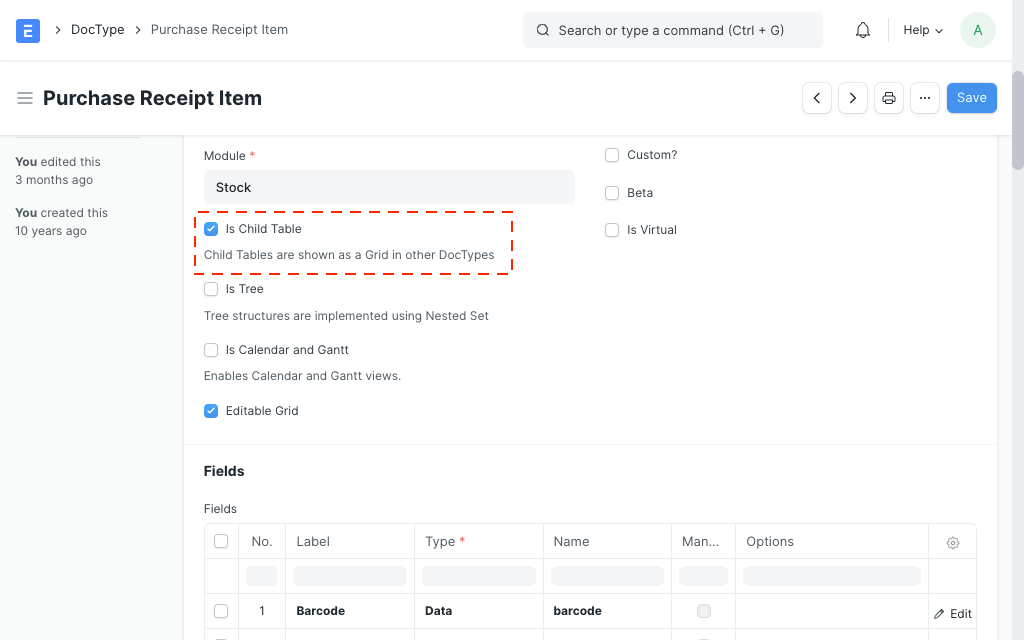Image resolution: width=1024 pixels, height=640 pixels.
Task: Go to next document arrow
Action: click(x=853, y=98)
